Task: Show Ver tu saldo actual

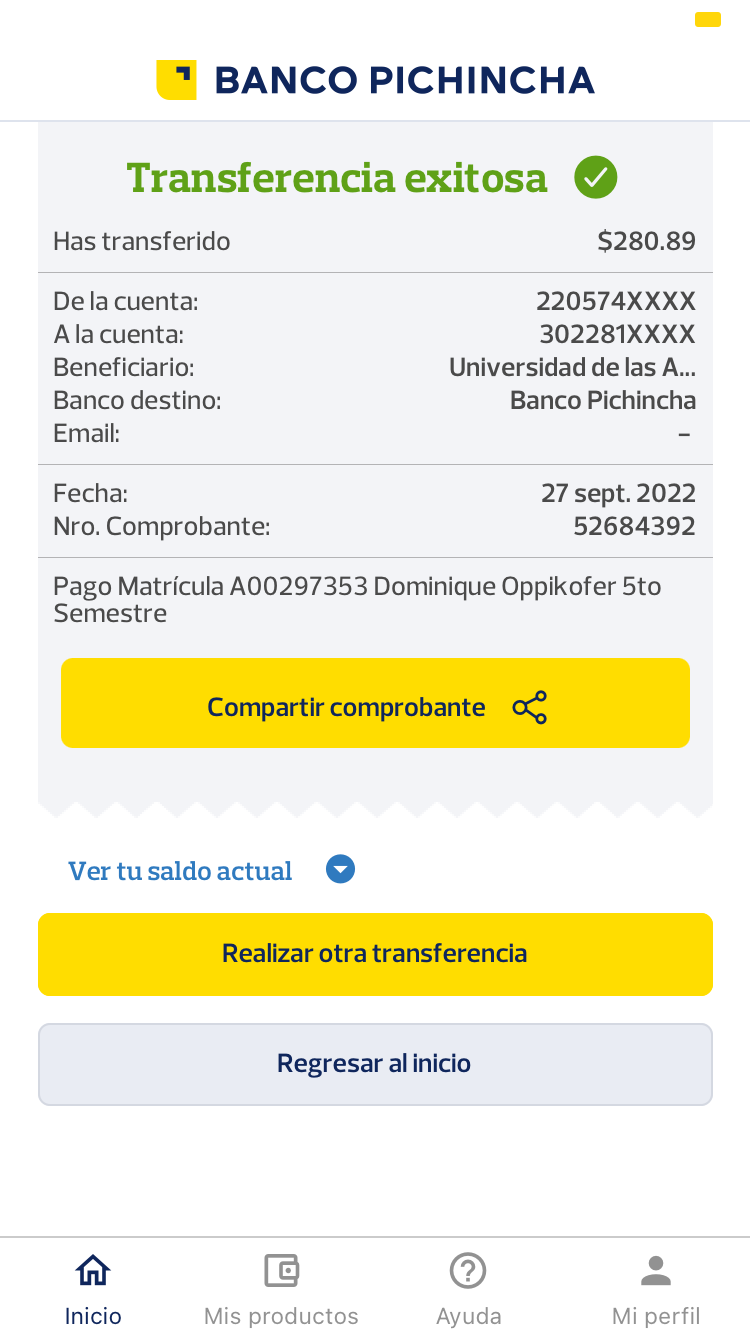Action: tap(180, 871)
